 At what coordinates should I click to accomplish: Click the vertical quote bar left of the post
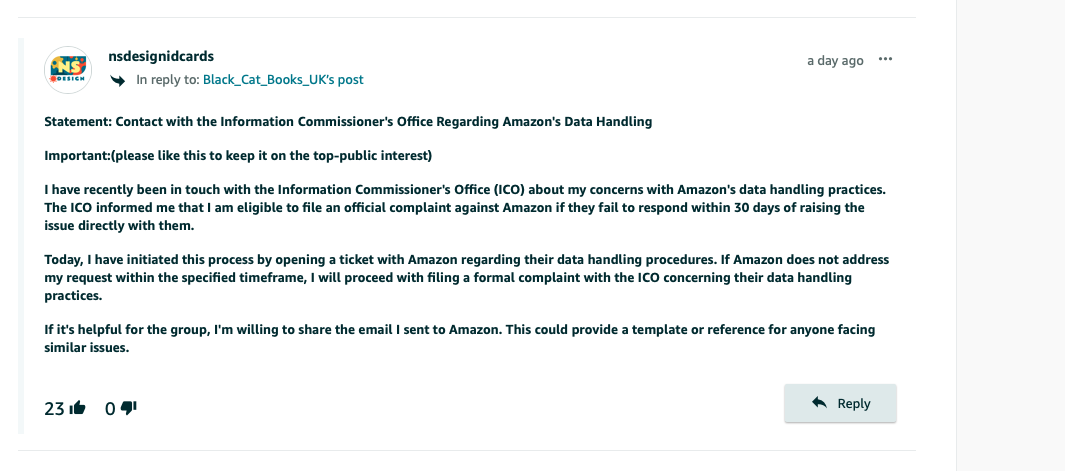[21, 236]
